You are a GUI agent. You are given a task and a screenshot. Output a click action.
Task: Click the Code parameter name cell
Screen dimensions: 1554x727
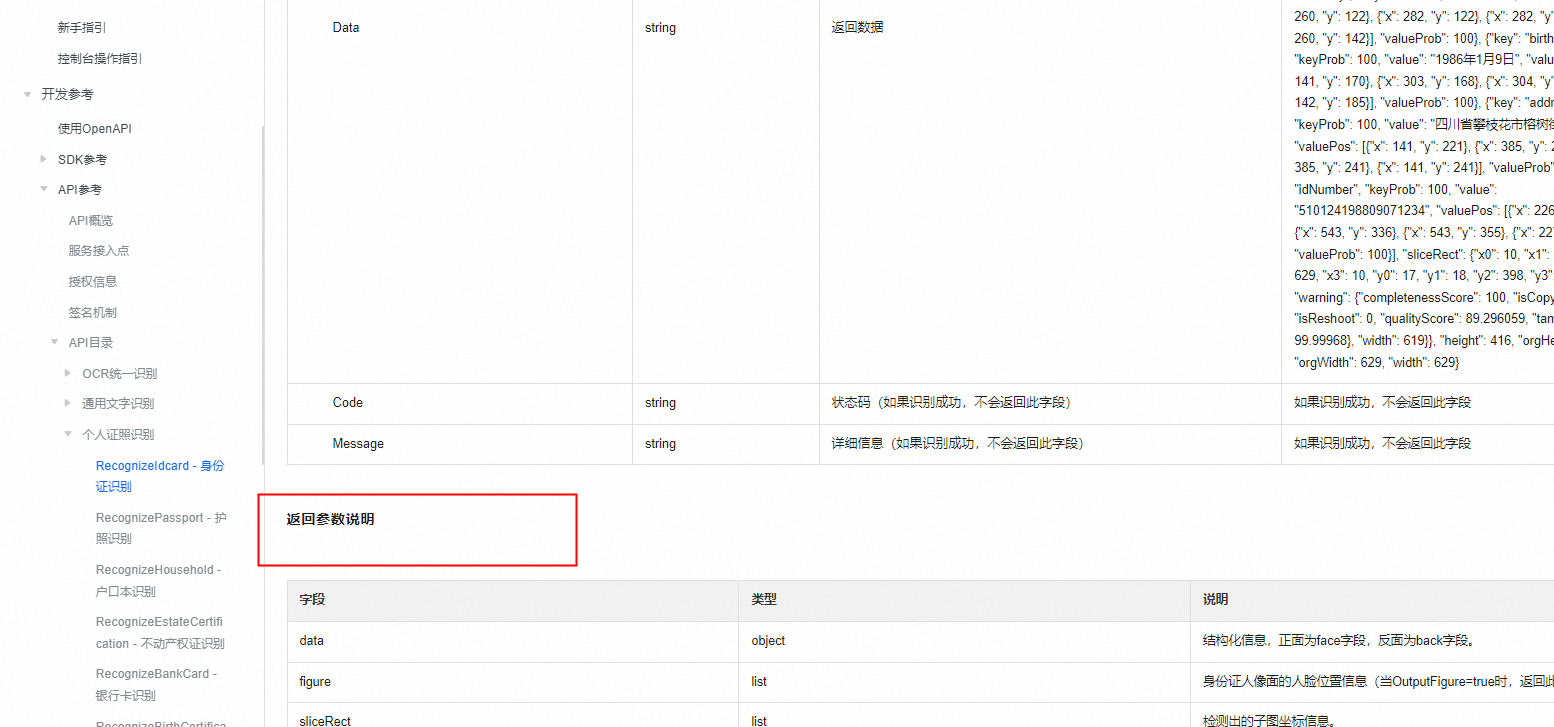(x=348, y=402)
